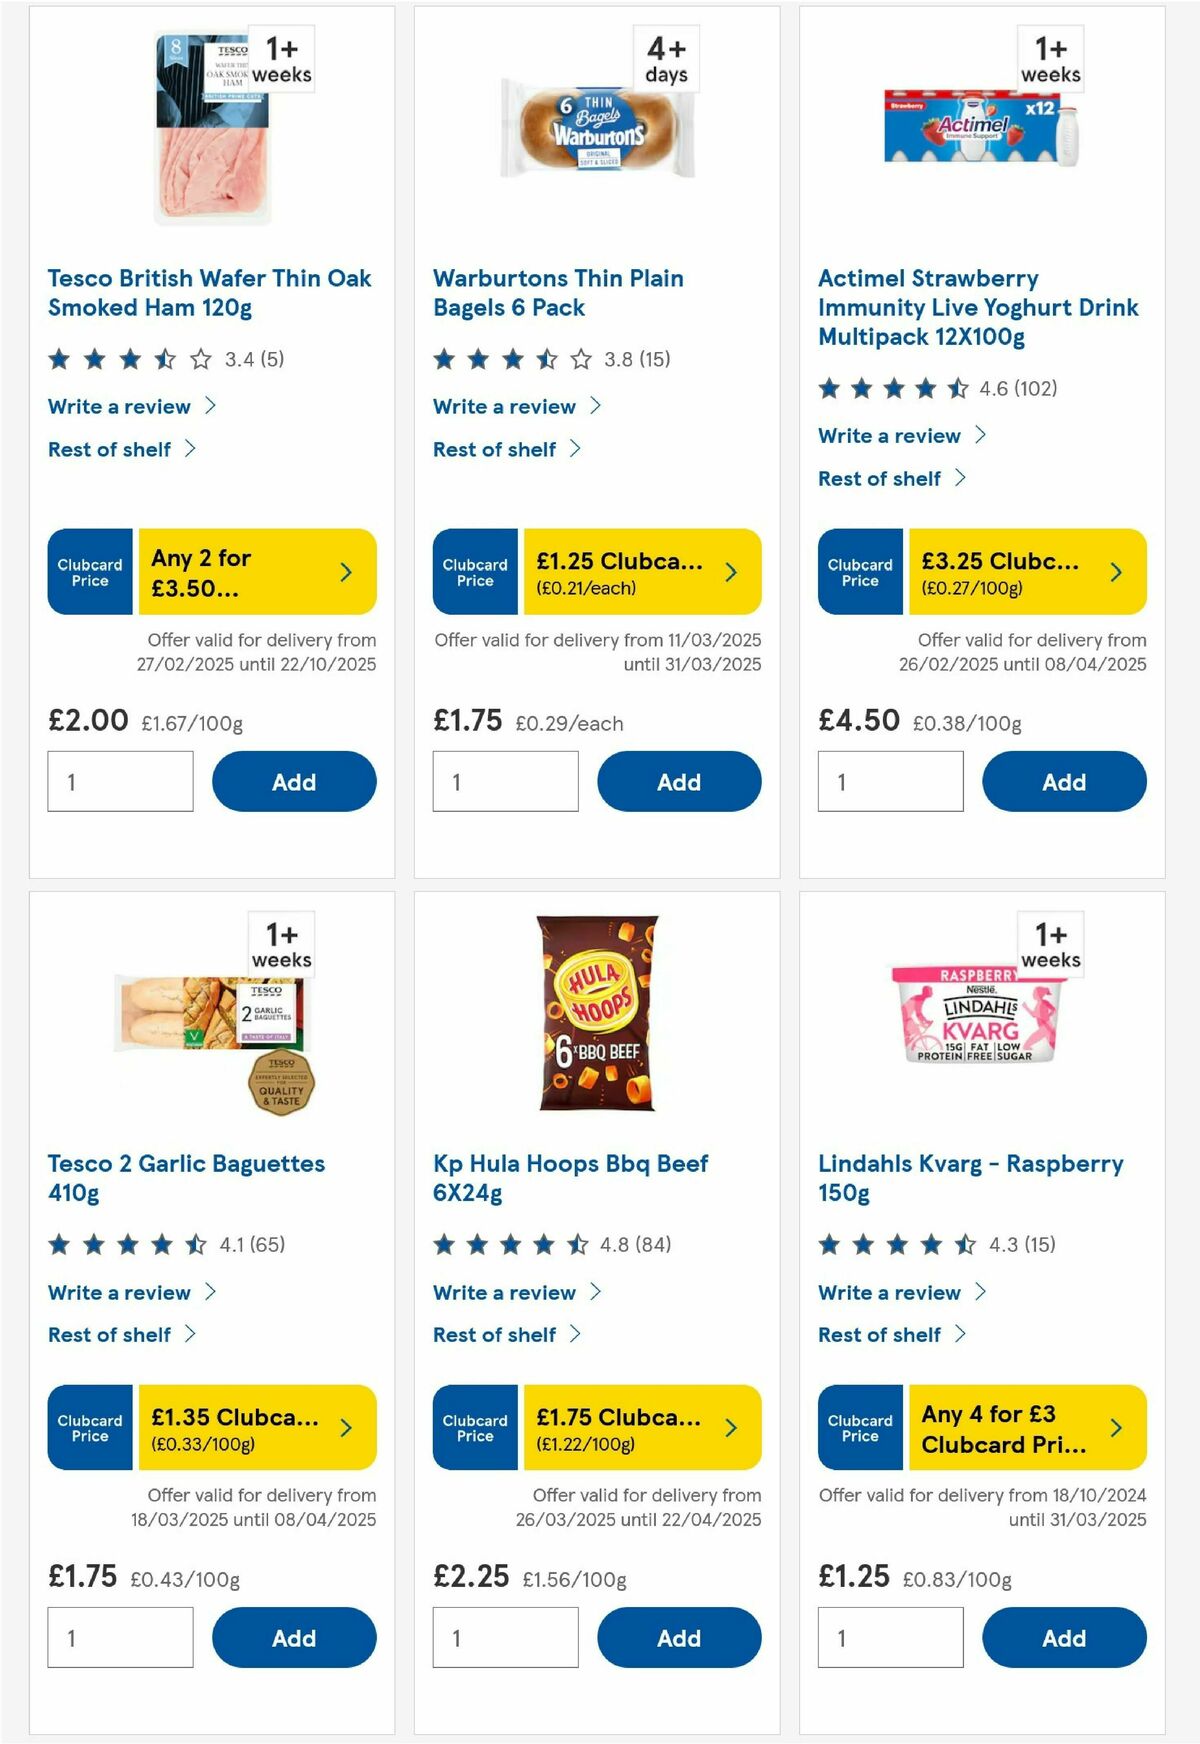Open the Actimel Strawberry Multipack product page
The width and height of the screenshot is (1200, 1744).
click(975, 307)
